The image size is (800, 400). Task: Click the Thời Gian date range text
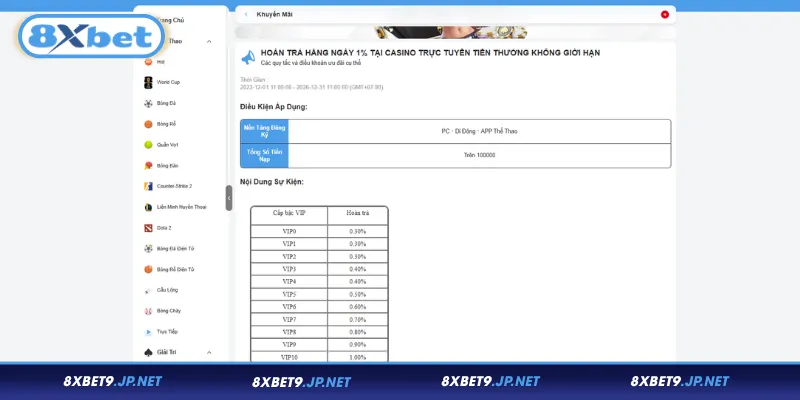(x=311, y=87)
